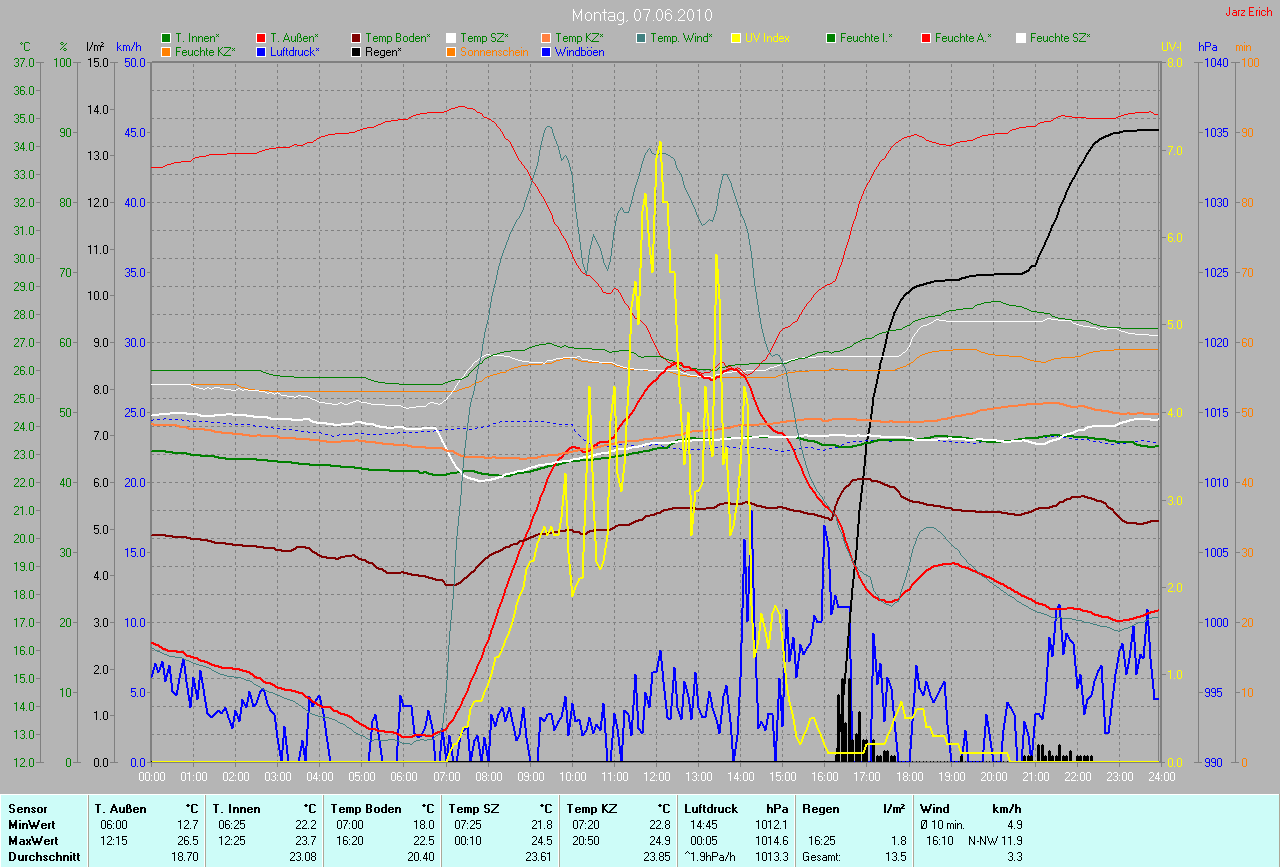The width and height of the screenshot is (1280, 867).
Task: Click the blue Luftdruck legend swatch
Action: 261,51
